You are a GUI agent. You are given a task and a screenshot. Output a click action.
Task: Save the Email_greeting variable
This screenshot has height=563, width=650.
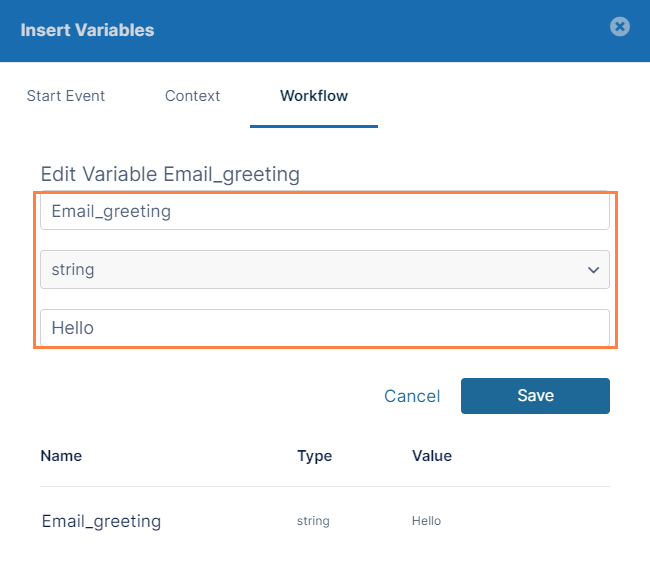point(535,396)
